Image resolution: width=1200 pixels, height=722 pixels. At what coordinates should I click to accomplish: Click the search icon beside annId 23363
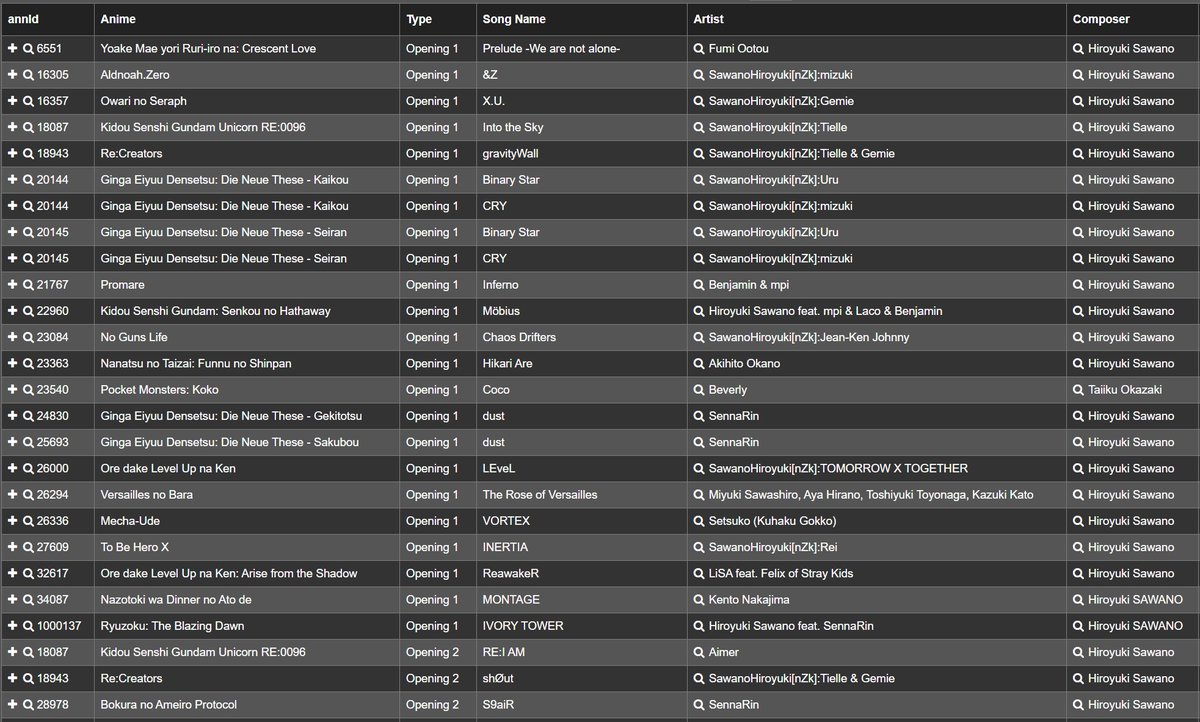coord(28,363)
